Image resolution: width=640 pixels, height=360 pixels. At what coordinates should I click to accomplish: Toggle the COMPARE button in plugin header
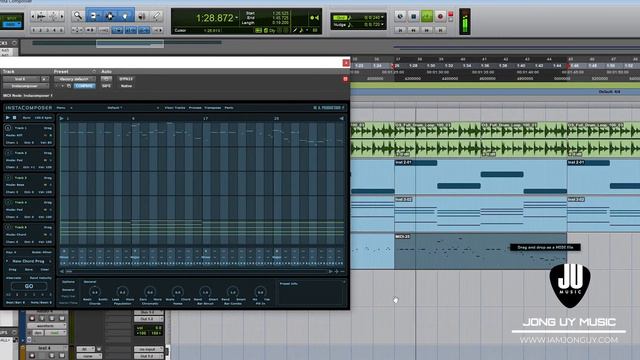coord(84,86)
